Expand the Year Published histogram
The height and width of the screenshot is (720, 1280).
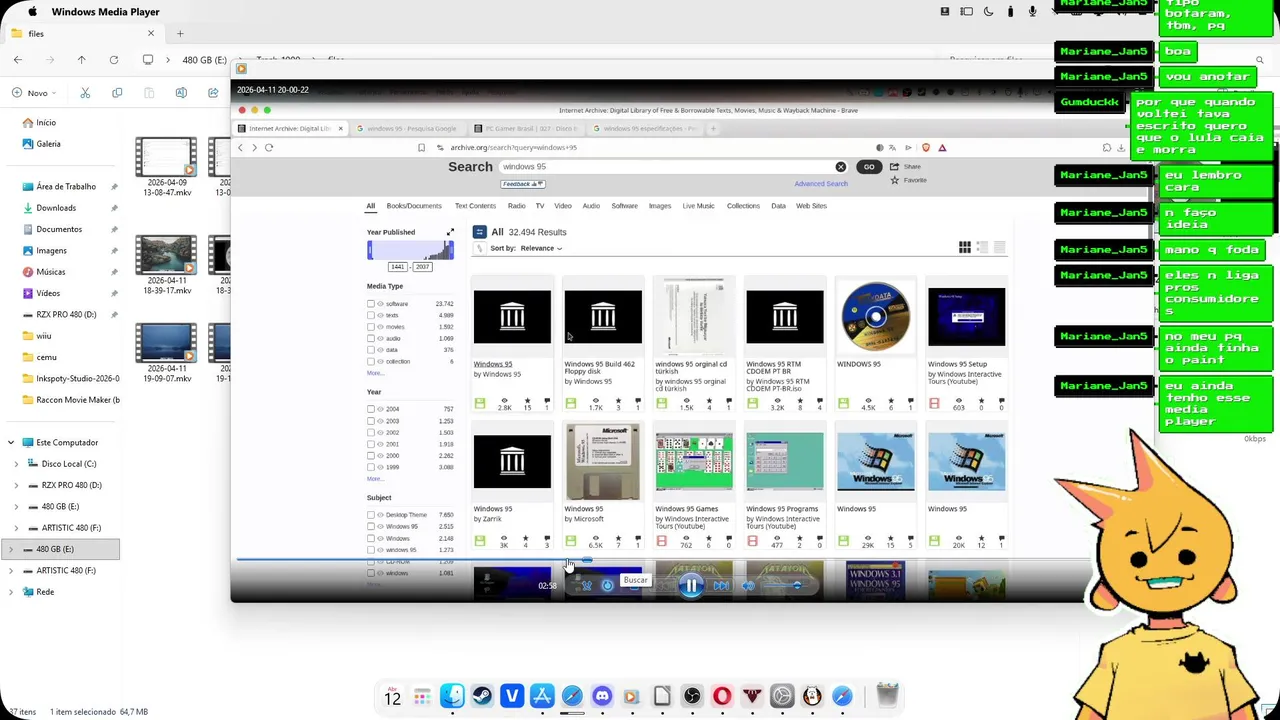[450, 232]
